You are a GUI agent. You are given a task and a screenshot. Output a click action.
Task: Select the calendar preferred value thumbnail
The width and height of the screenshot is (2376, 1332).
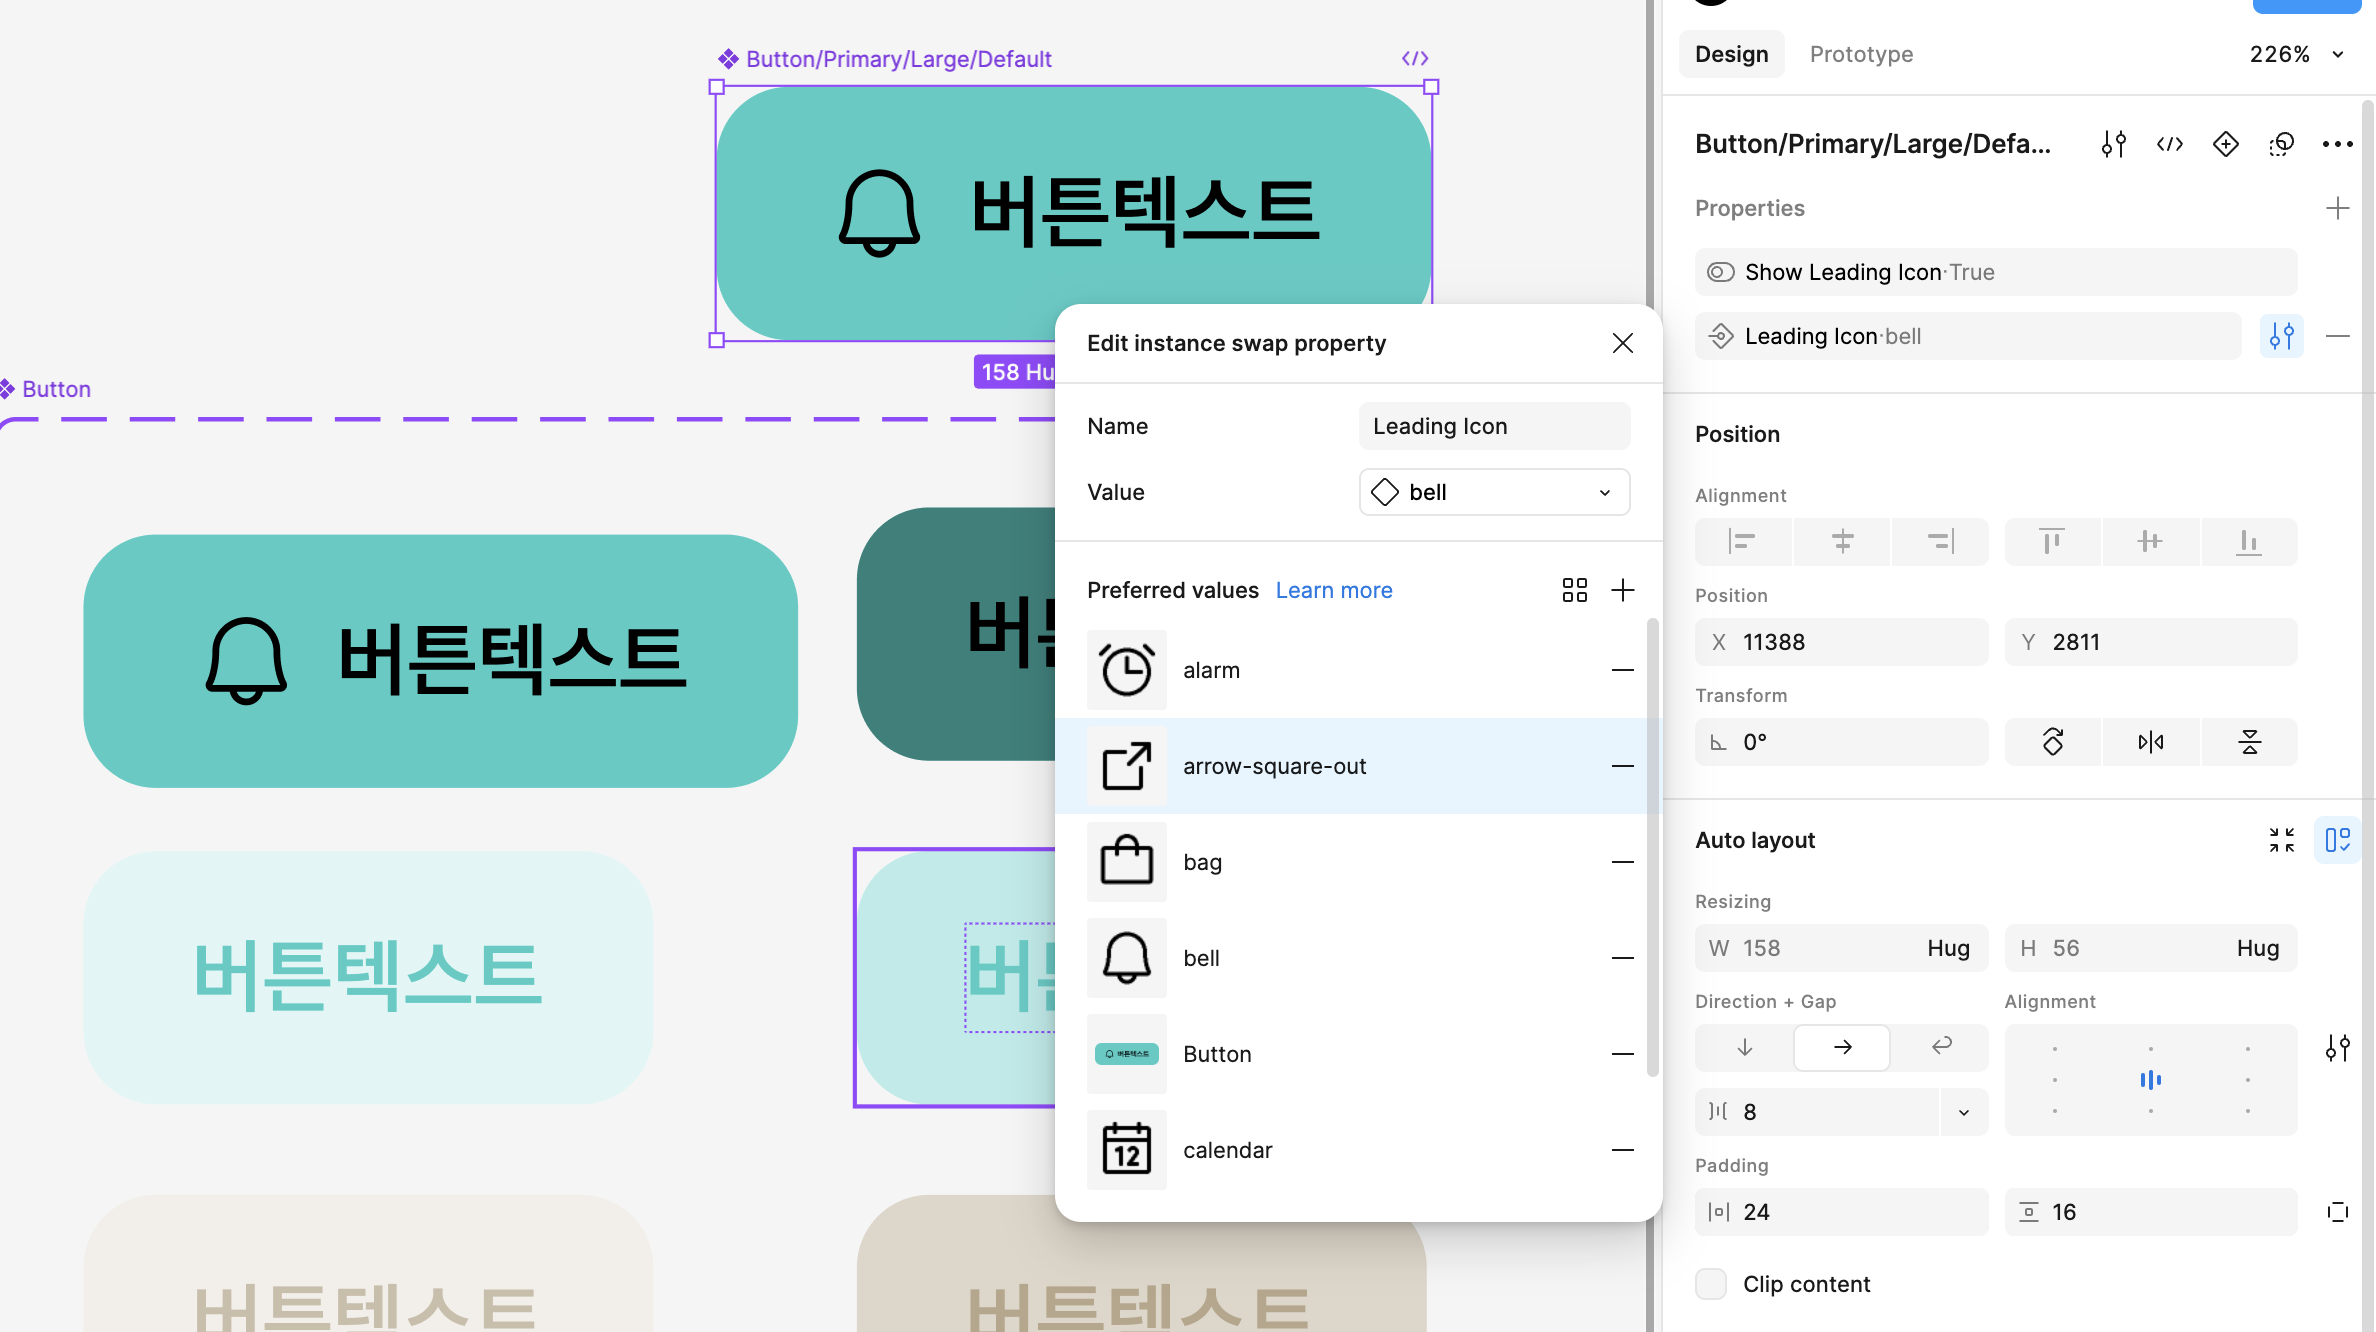1126,1150
